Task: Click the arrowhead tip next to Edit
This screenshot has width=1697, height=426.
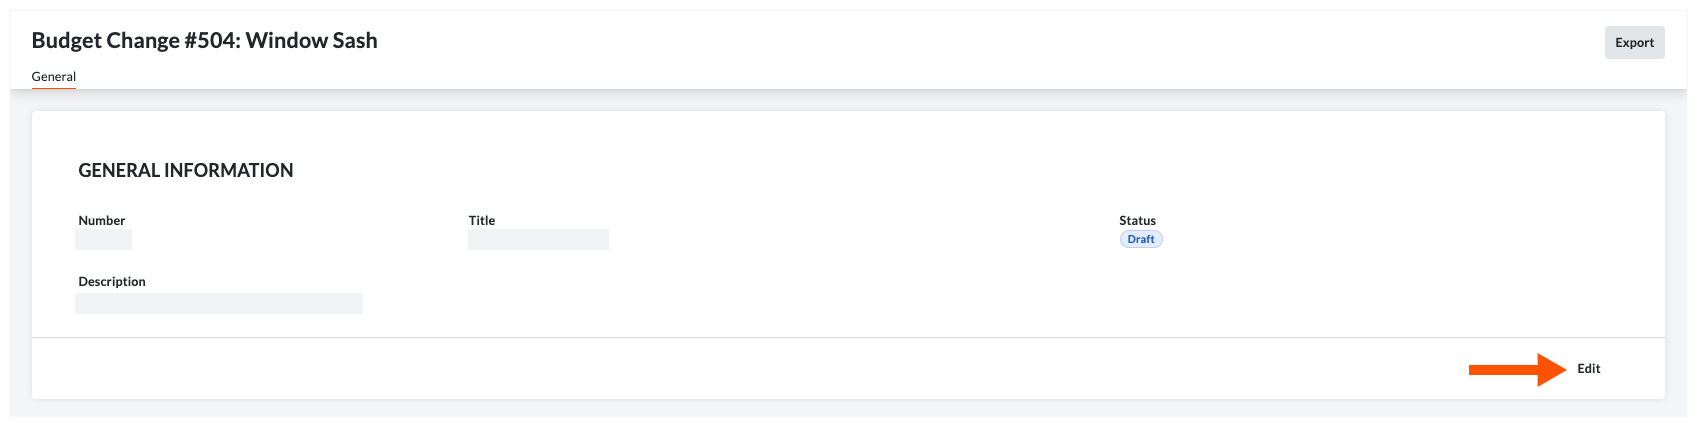Action: tap(1560, 370)
